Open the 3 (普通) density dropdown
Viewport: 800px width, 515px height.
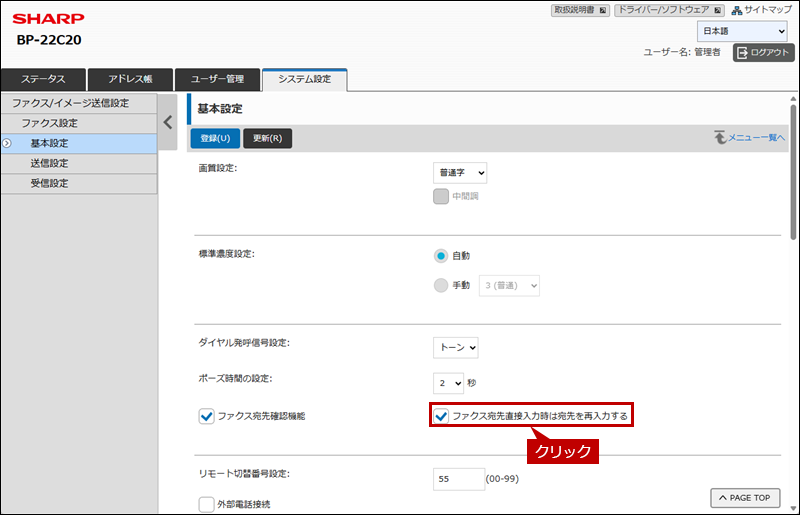tap(509, 285)
